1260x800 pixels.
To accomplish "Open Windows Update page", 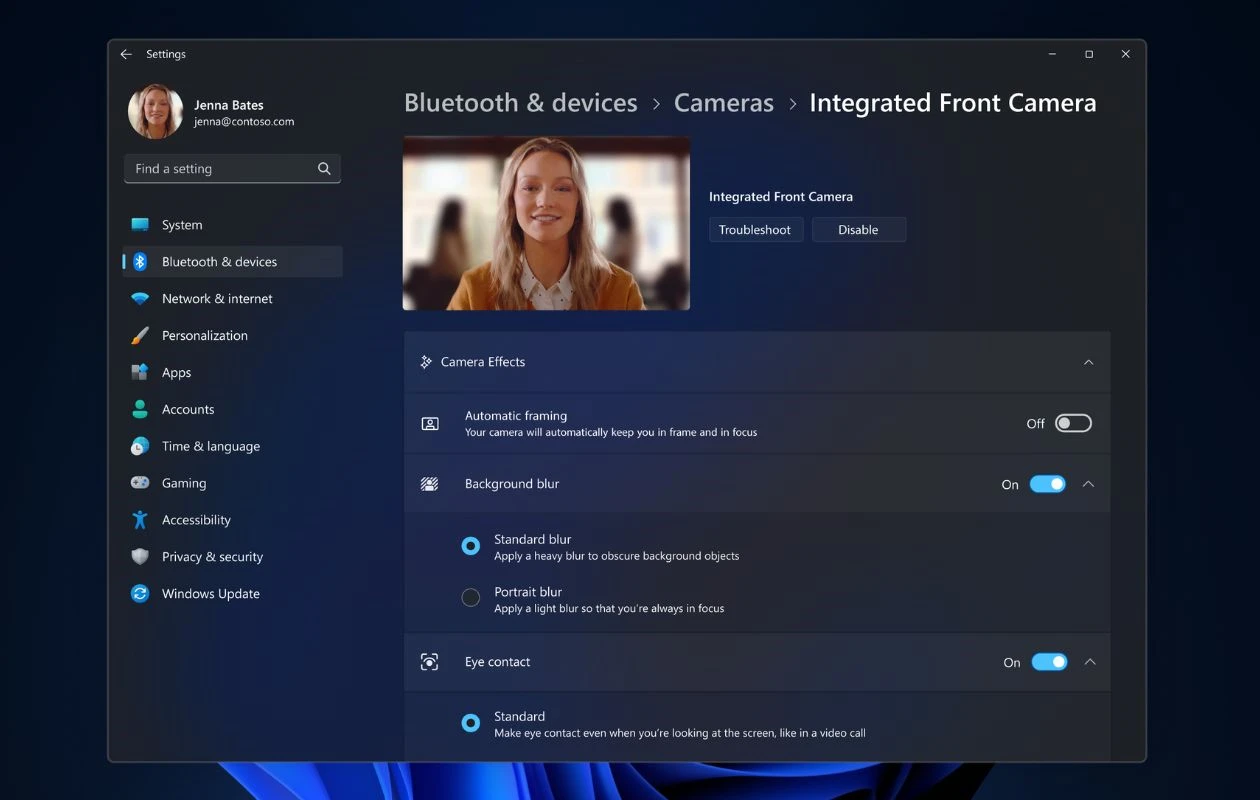I will point(232,594).
